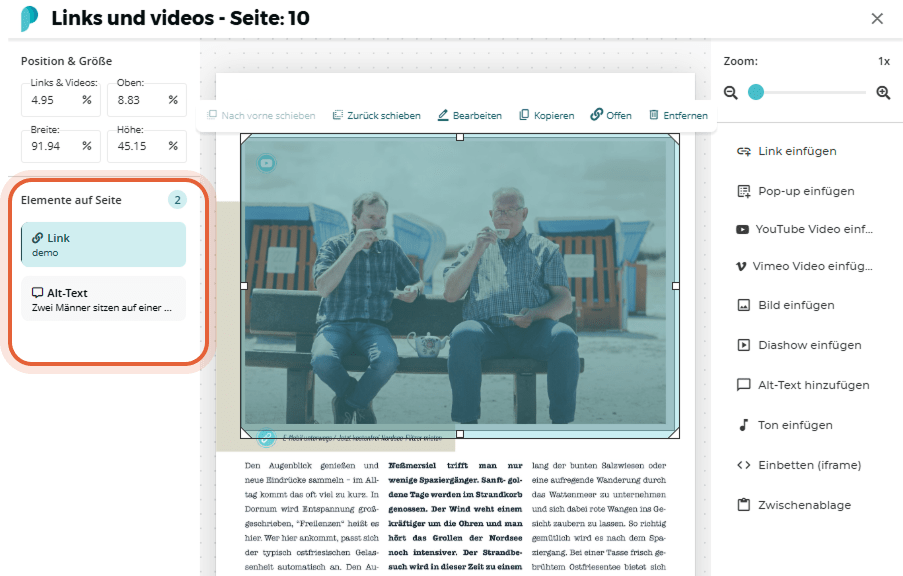Screen dimensions: 903x576
Task: Move the zoom slider handle
Action: tap(756, 92)
